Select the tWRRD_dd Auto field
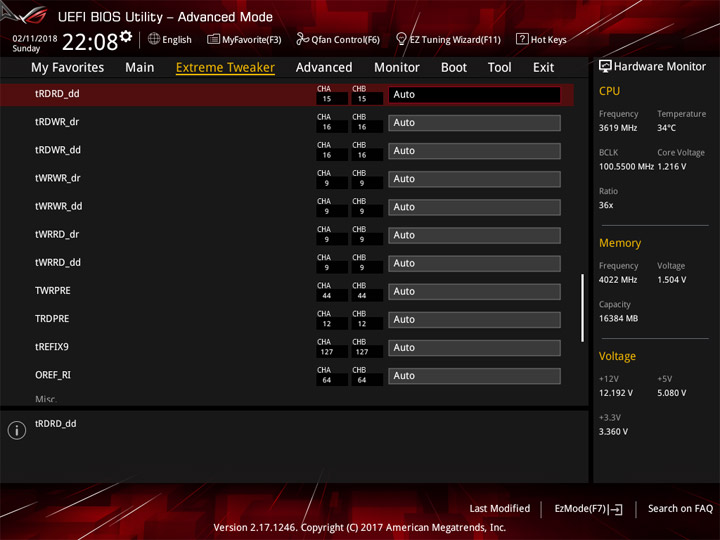Screen dimensions: 720x540 [474, 264]
